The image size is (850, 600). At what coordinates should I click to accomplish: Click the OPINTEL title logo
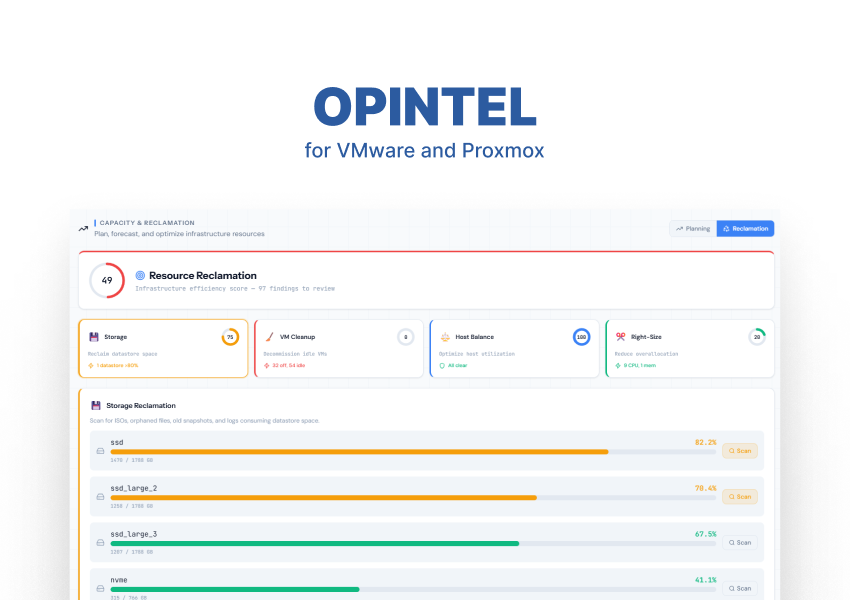click(x=425, y=107)
